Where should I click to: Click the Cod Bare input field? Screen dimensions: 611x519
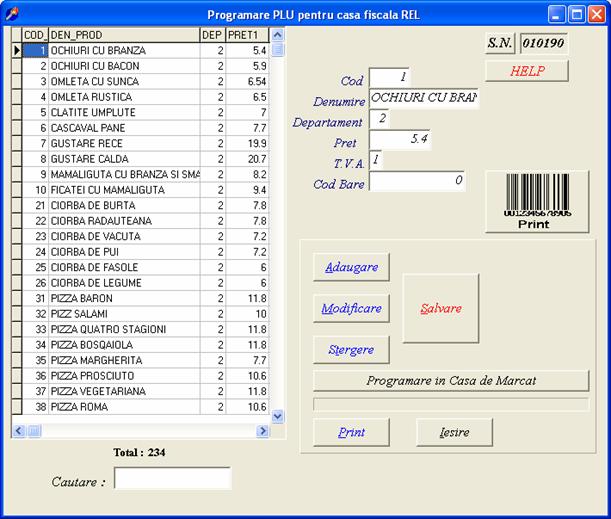pos(418,181)
